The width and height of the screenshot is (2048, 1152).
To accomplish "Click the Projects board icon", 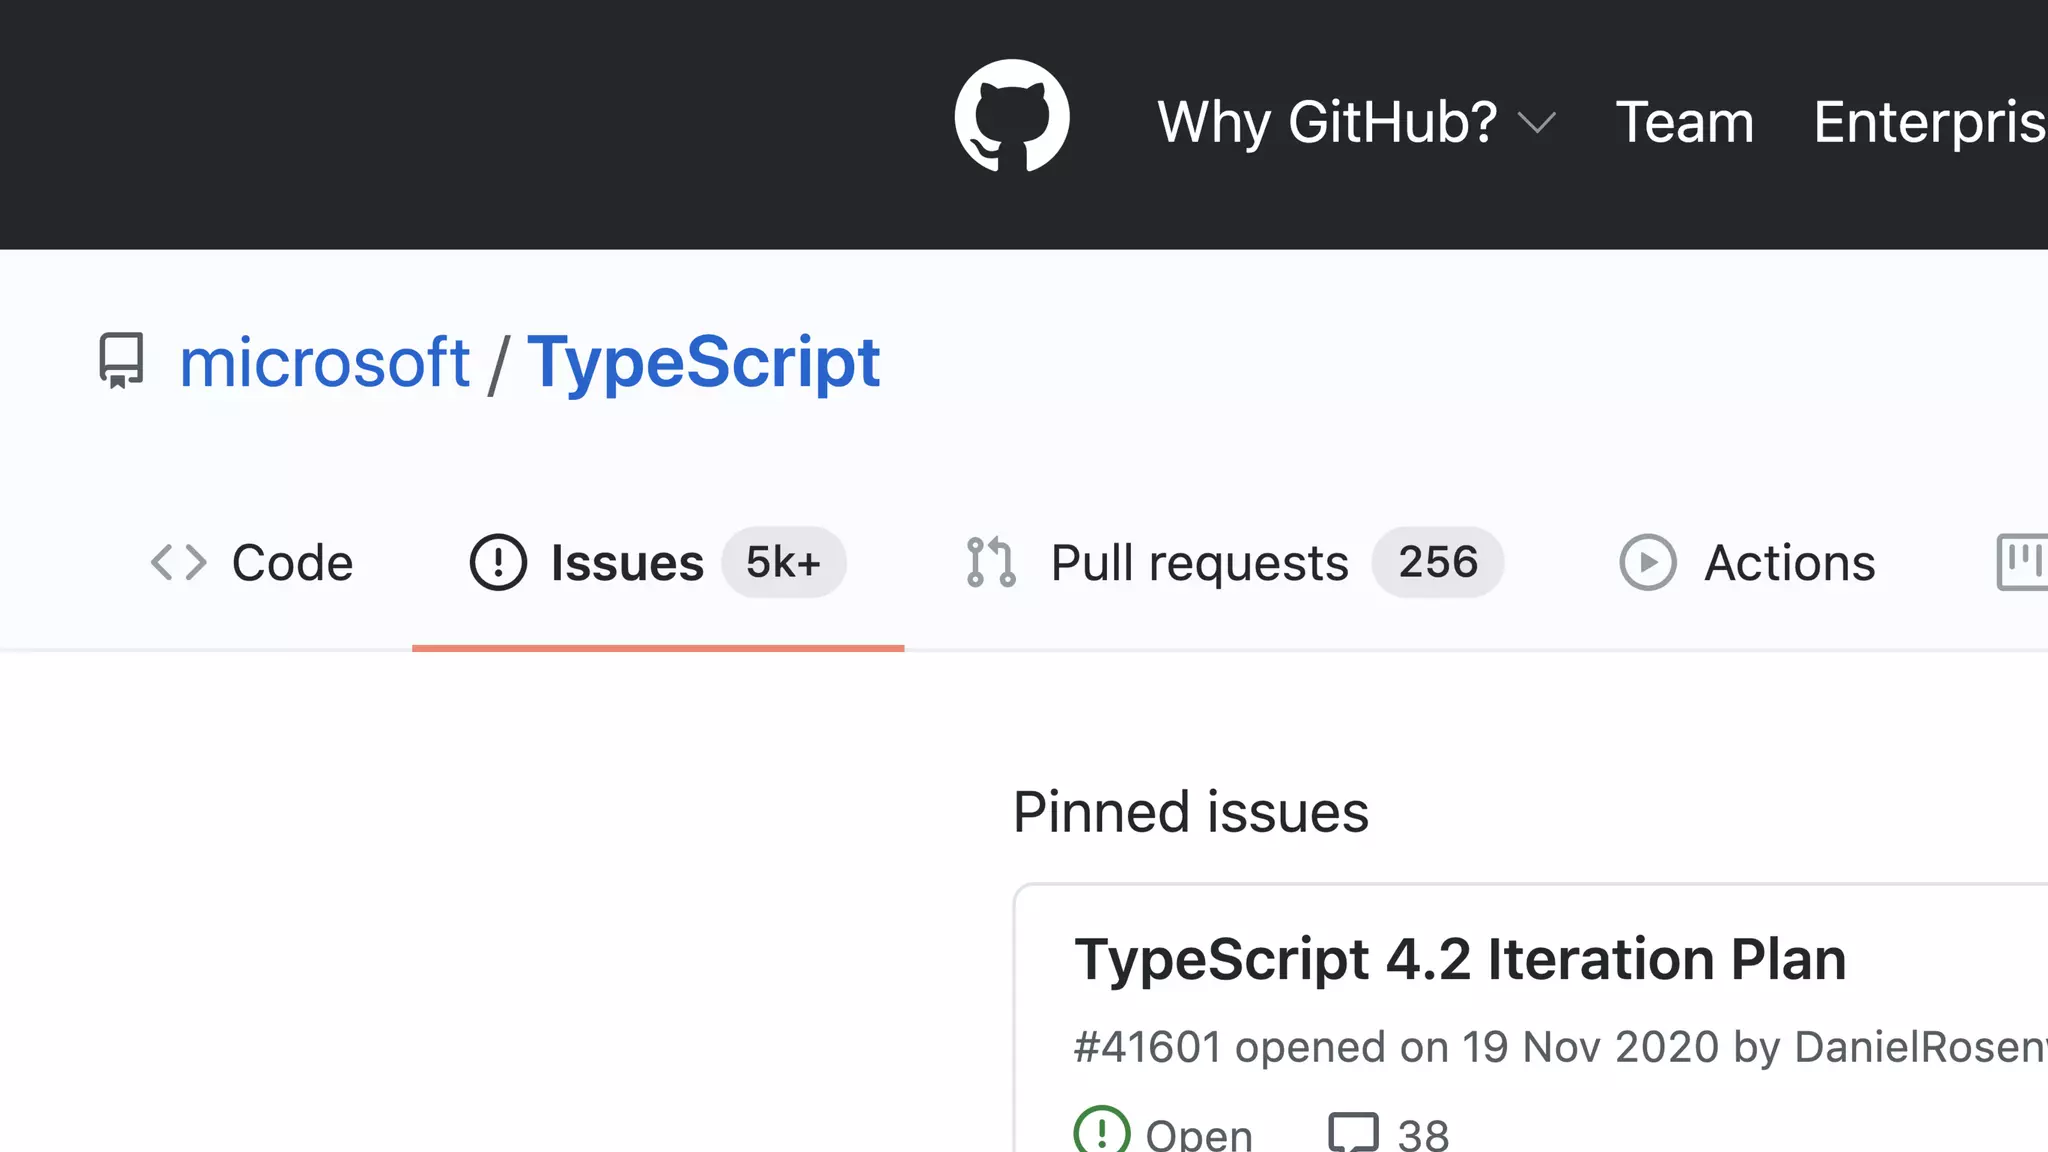I will pos(2022,562).
